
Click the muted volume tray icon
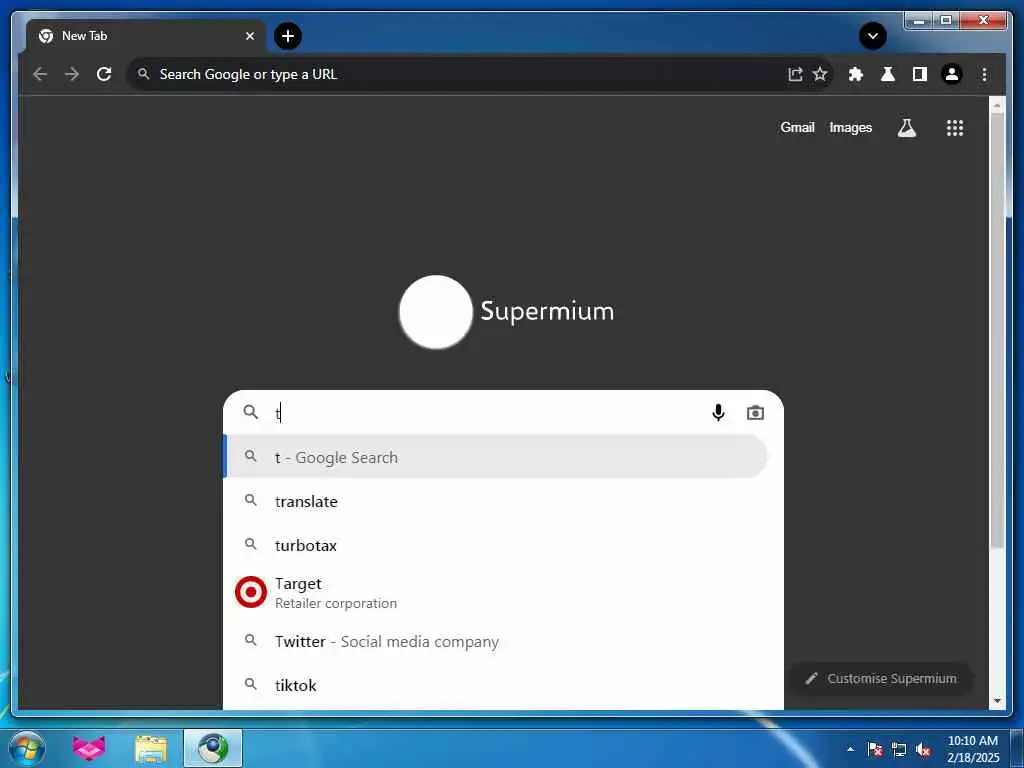pyautogui.click(x=923, y=749)
